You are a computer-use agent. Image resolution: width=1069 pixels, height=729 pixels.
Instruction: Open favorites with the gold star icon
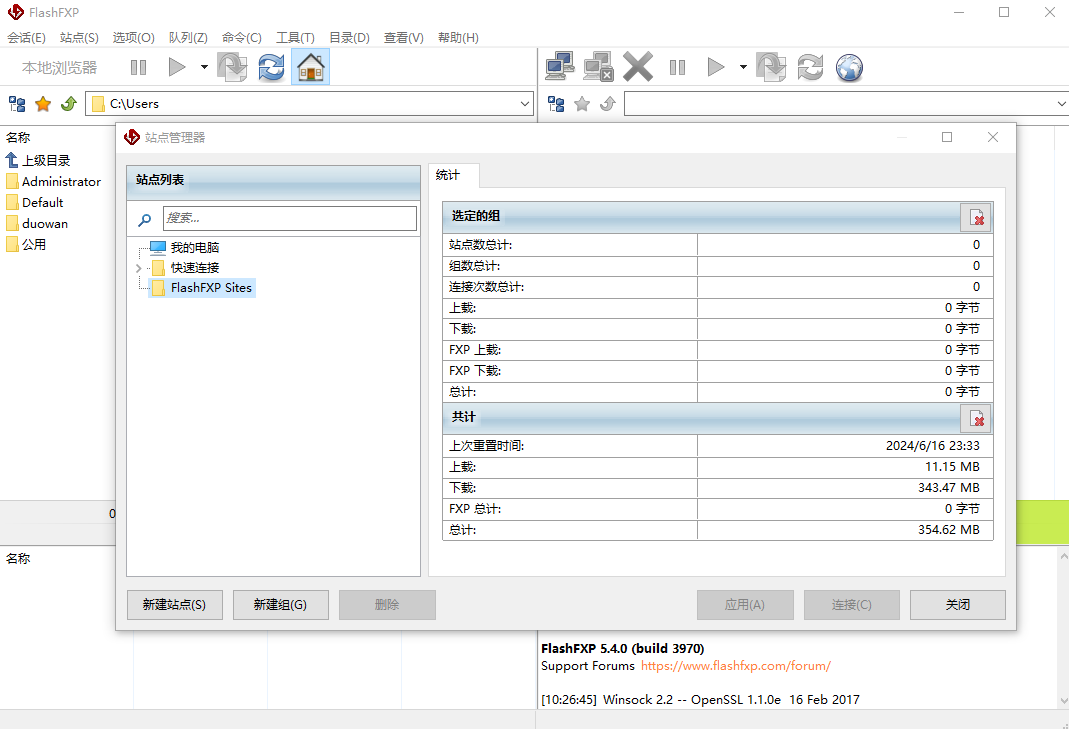pos(43,104)
